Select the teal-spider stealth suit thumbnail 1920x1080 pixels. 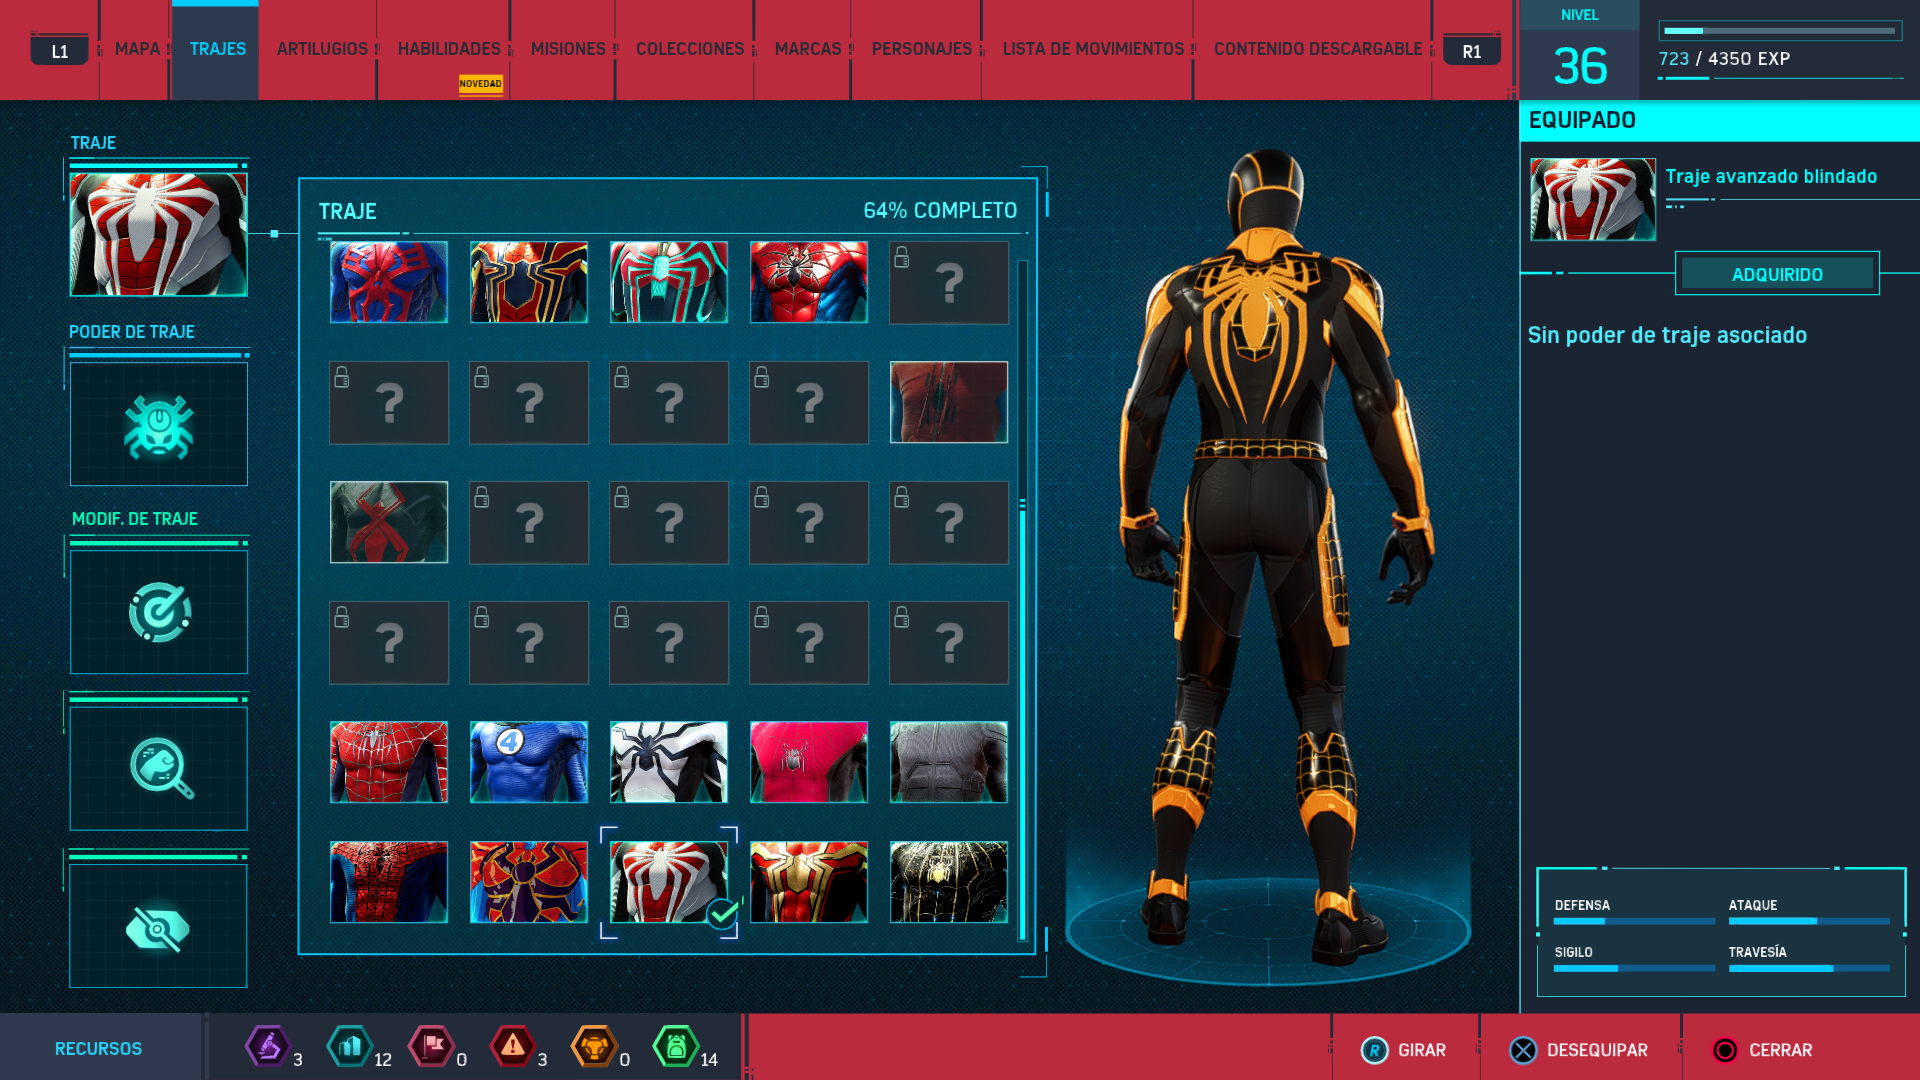pyautogui.click(x=669, y=282)
